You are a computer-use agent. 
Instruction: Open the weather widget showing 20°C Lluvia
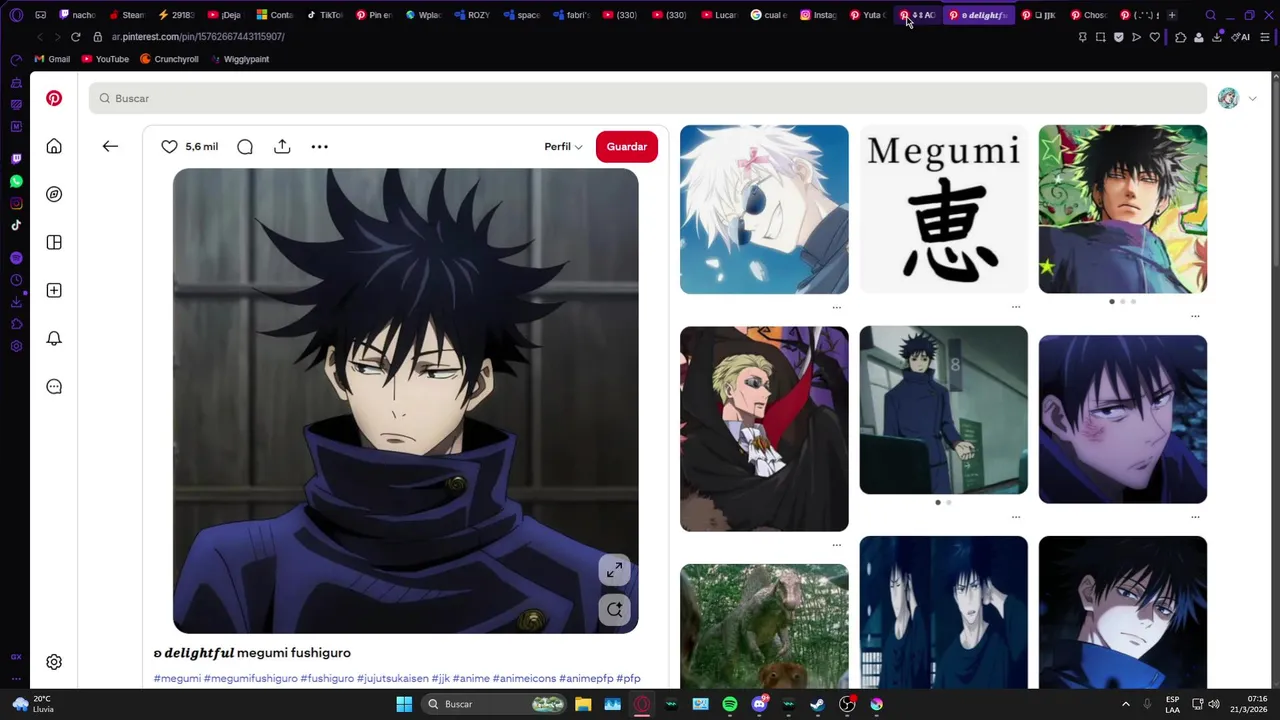tap(32, 704)
